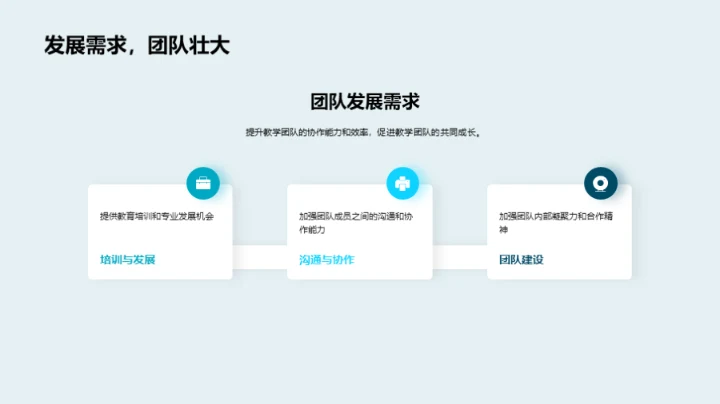
Task: Click the text 提供教育培训和专业发展机会
Action: (x=157, y=216)
